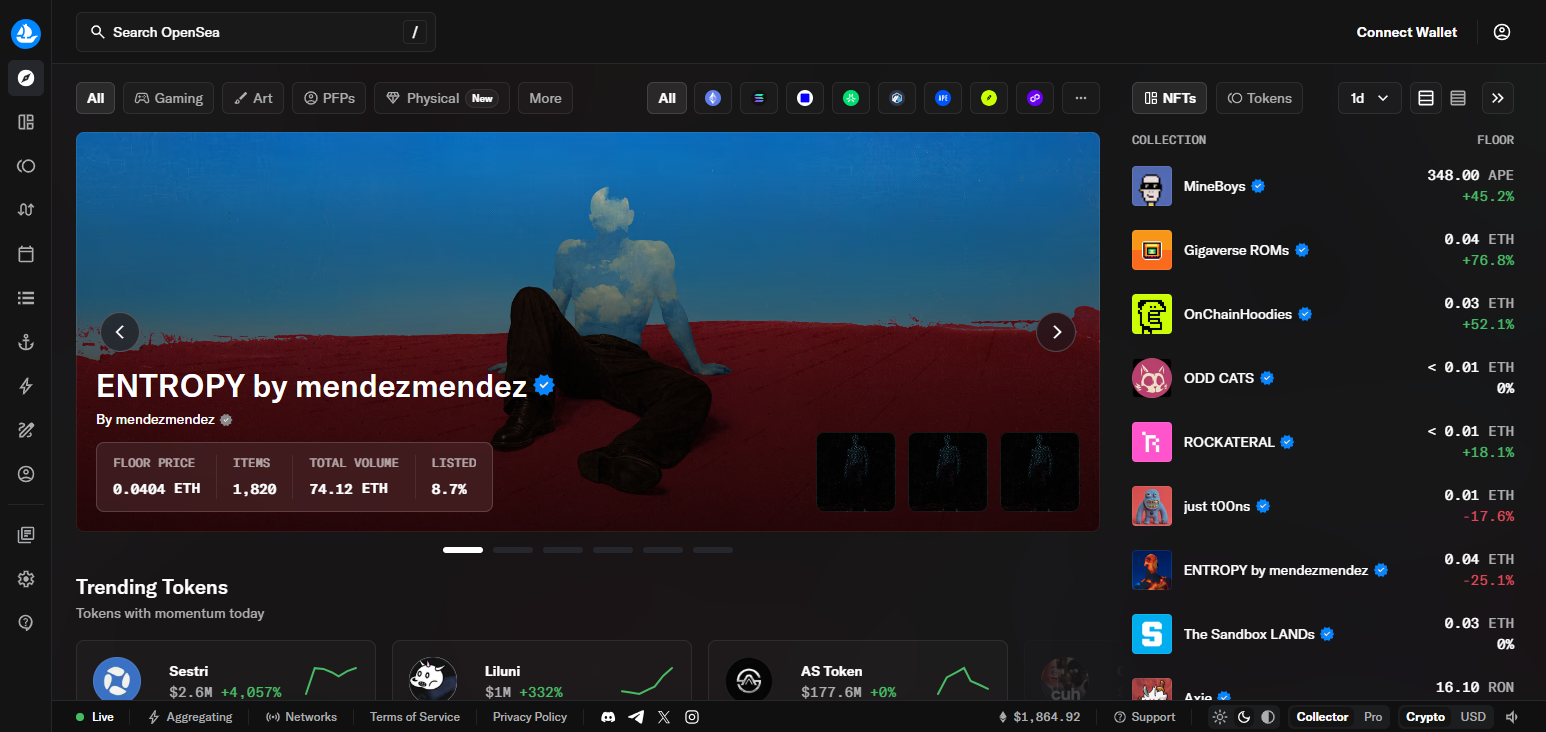Open the Tokens coin icon in sidebar

(x=26, y=166)
